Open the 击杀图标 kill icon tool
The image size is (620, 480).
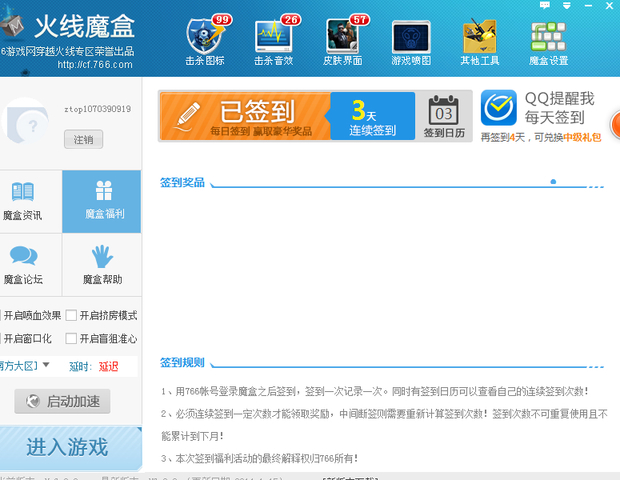coord(205,41)
